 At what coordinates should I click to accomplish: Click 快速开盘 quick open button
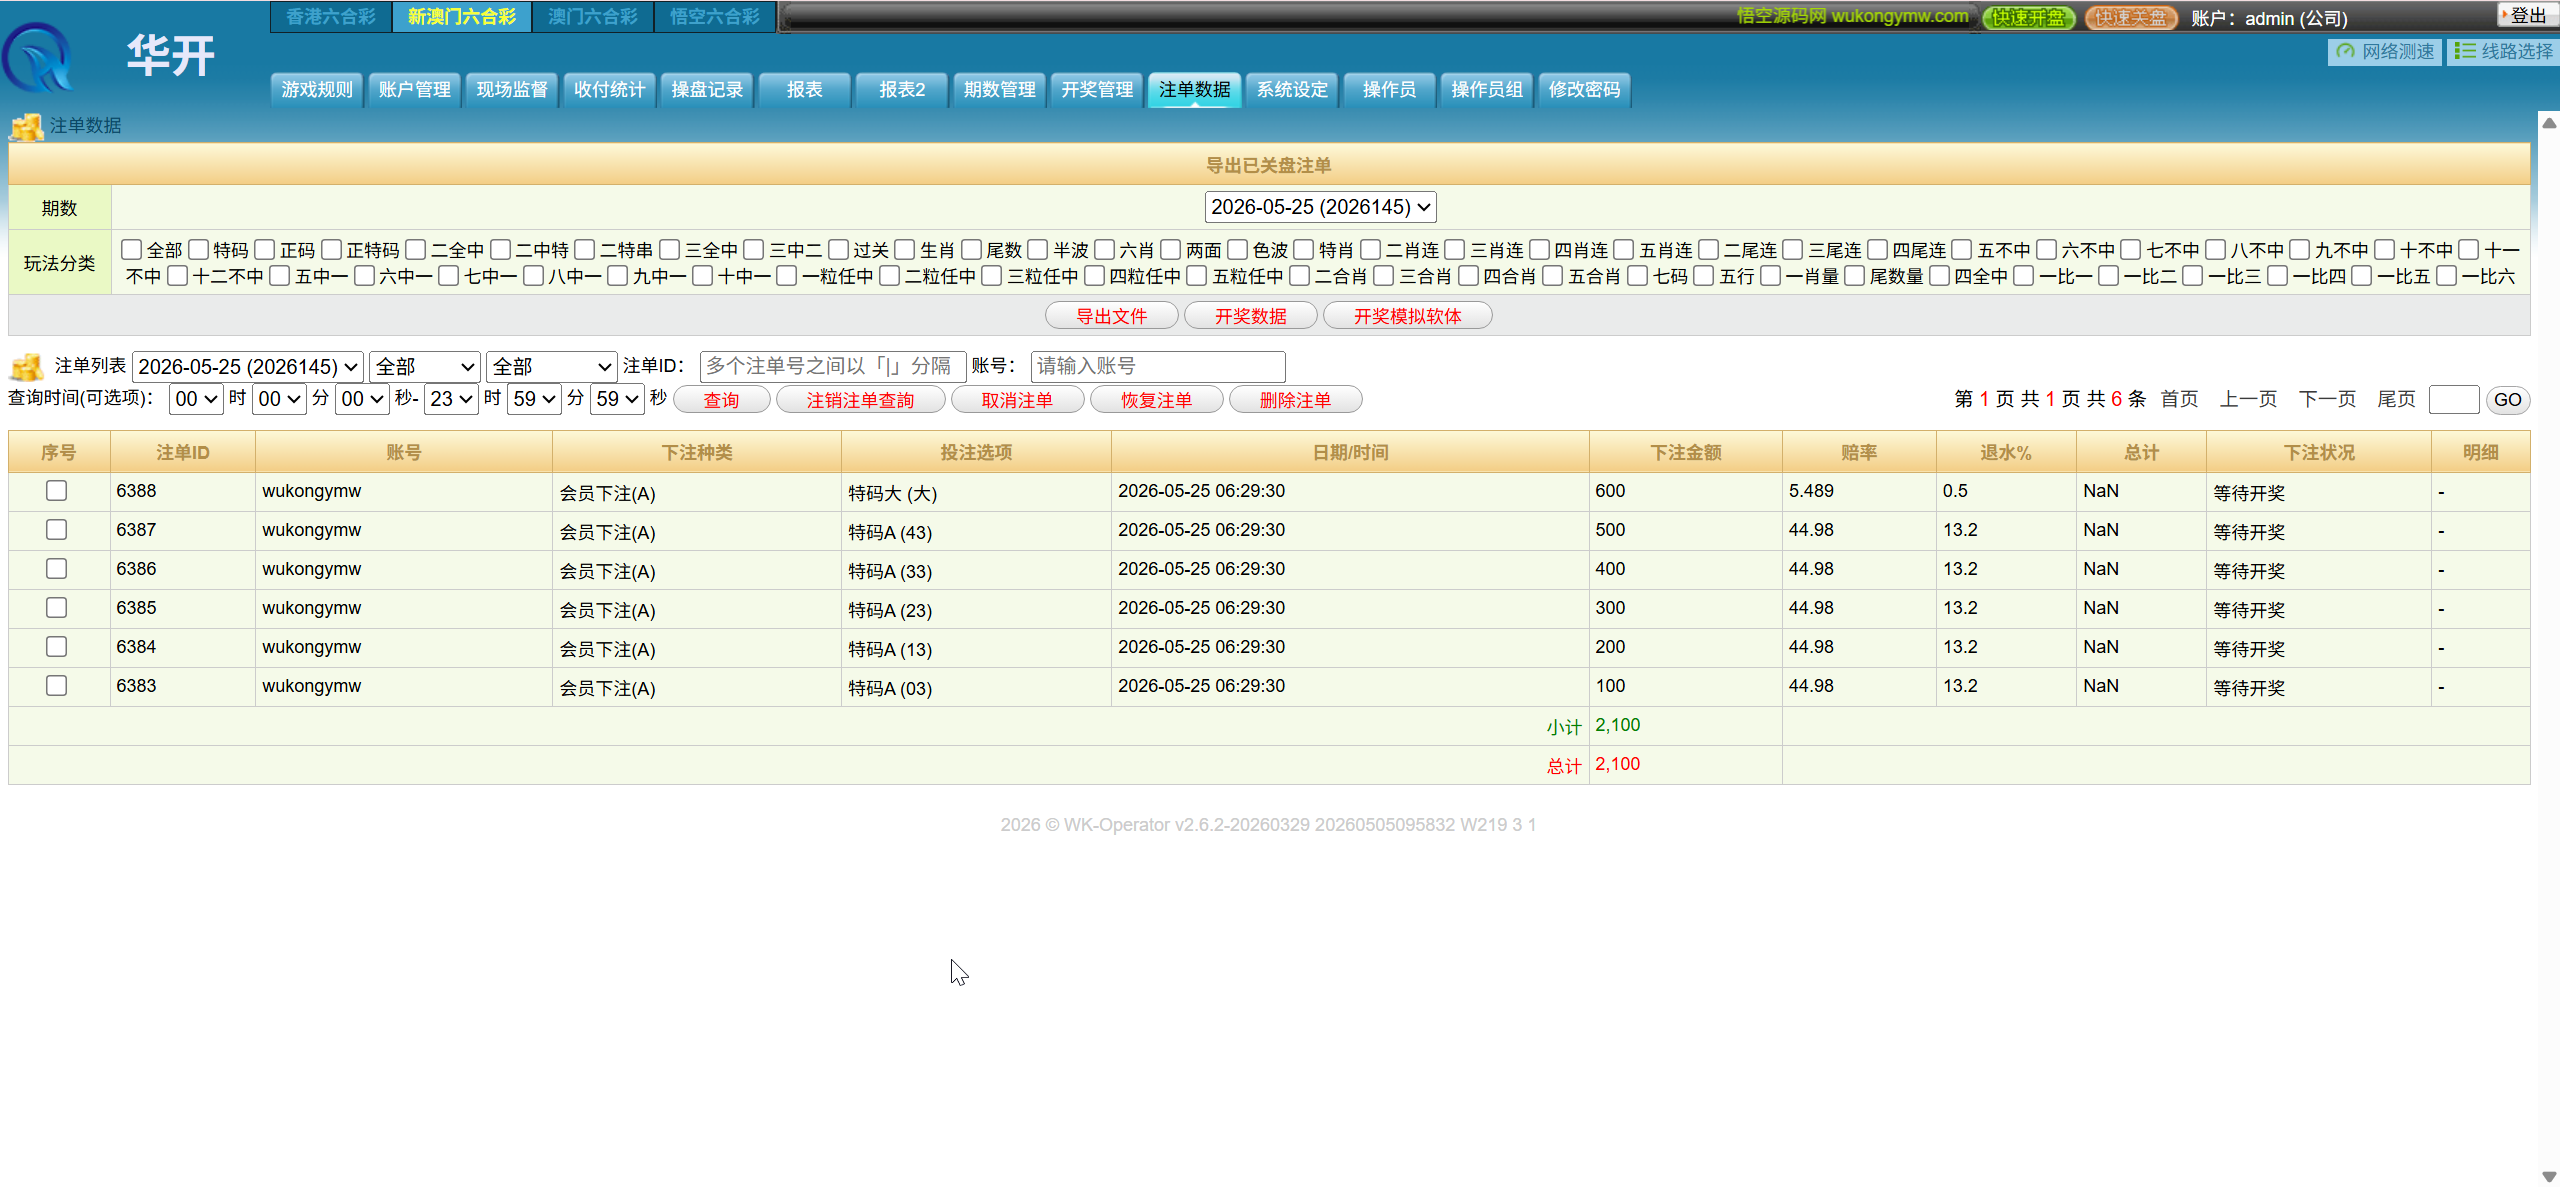2028,17
